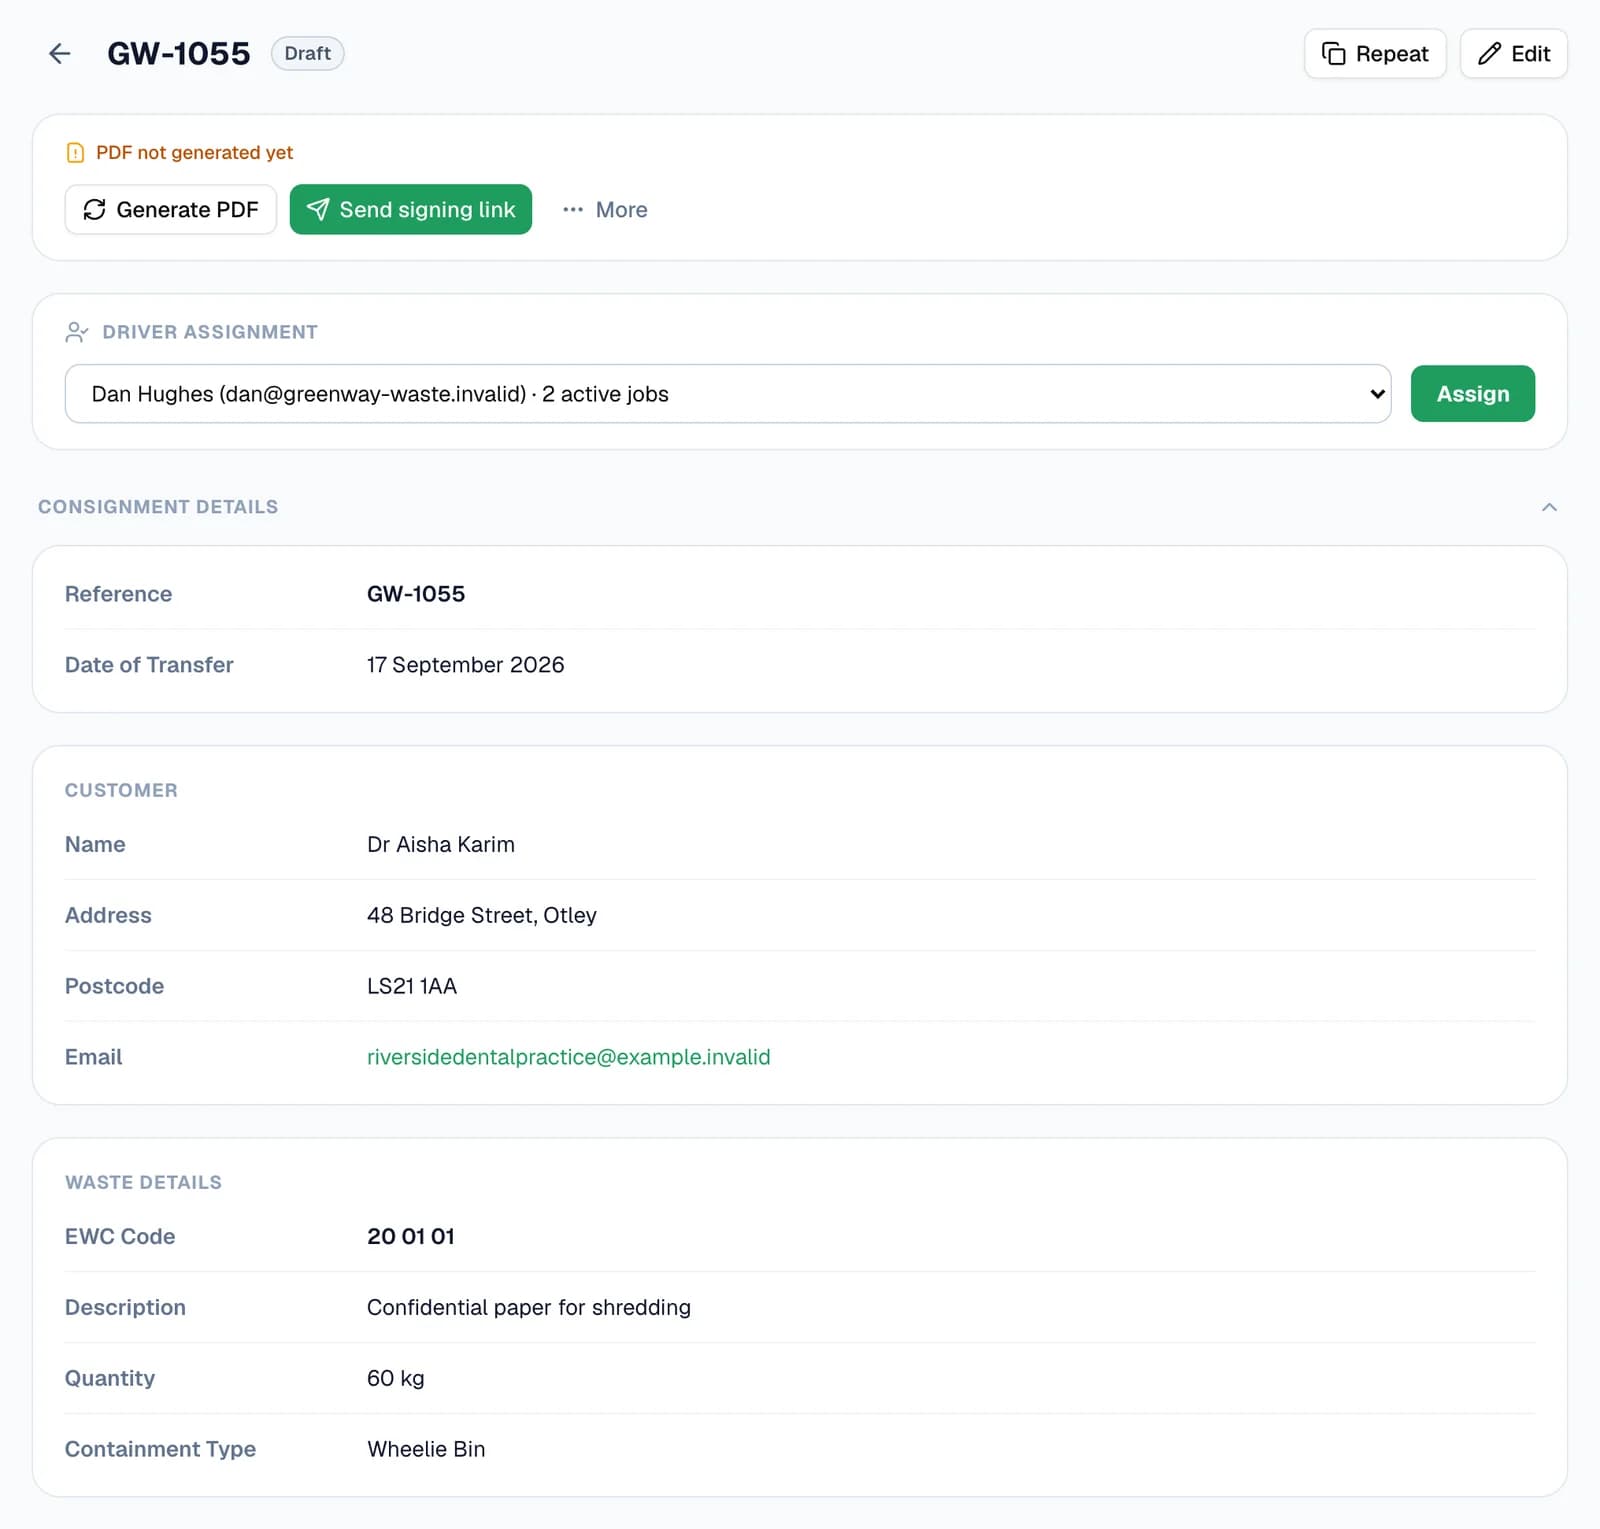Viewport: 1600px width, 1529px height.
Task: Click the 'CONSIGNMENT DETAILS' heading
Action: (x=158, y=507)
